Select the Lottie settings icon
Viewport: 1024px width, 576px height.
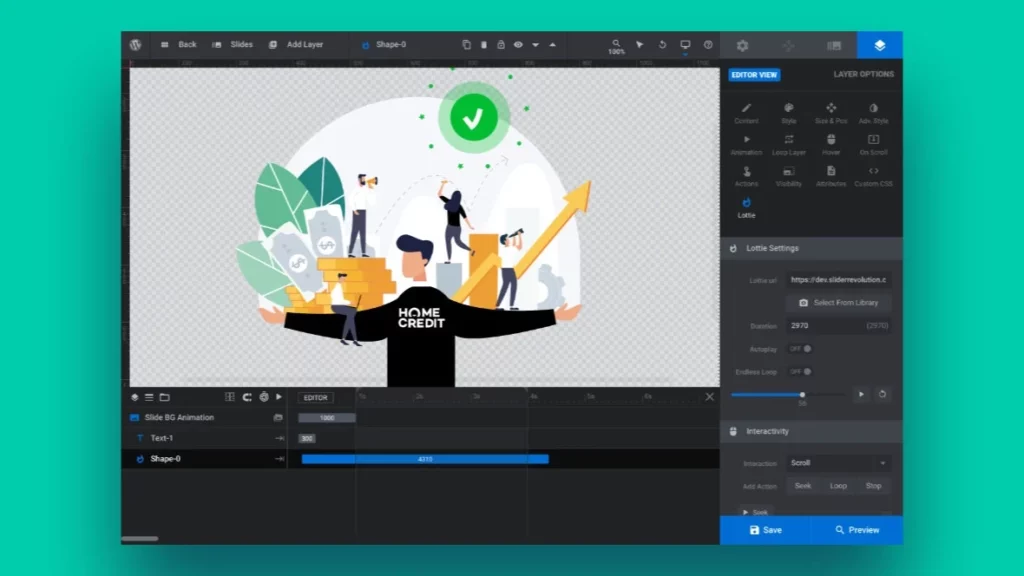point(746,202)
